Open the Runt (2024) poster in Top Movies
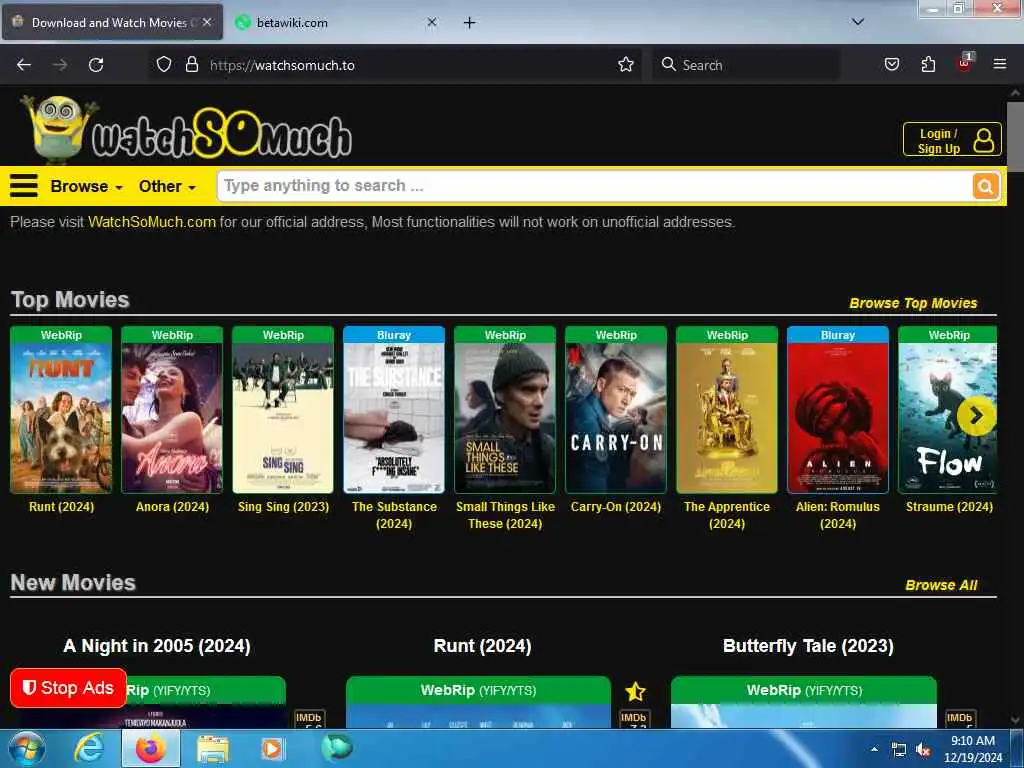Screen dimensions: 1024x768 click(61, 418)
